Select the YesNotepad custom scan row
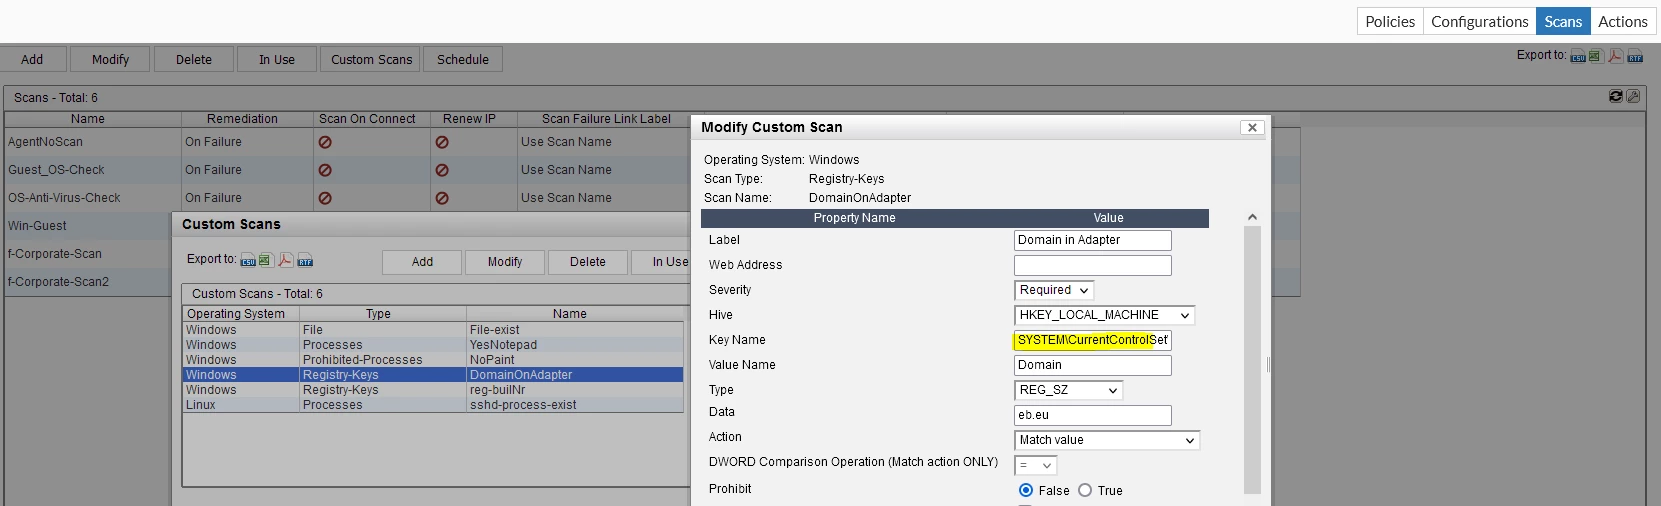The height and width of the screenshot is (506, 1661). pos(433,345)
